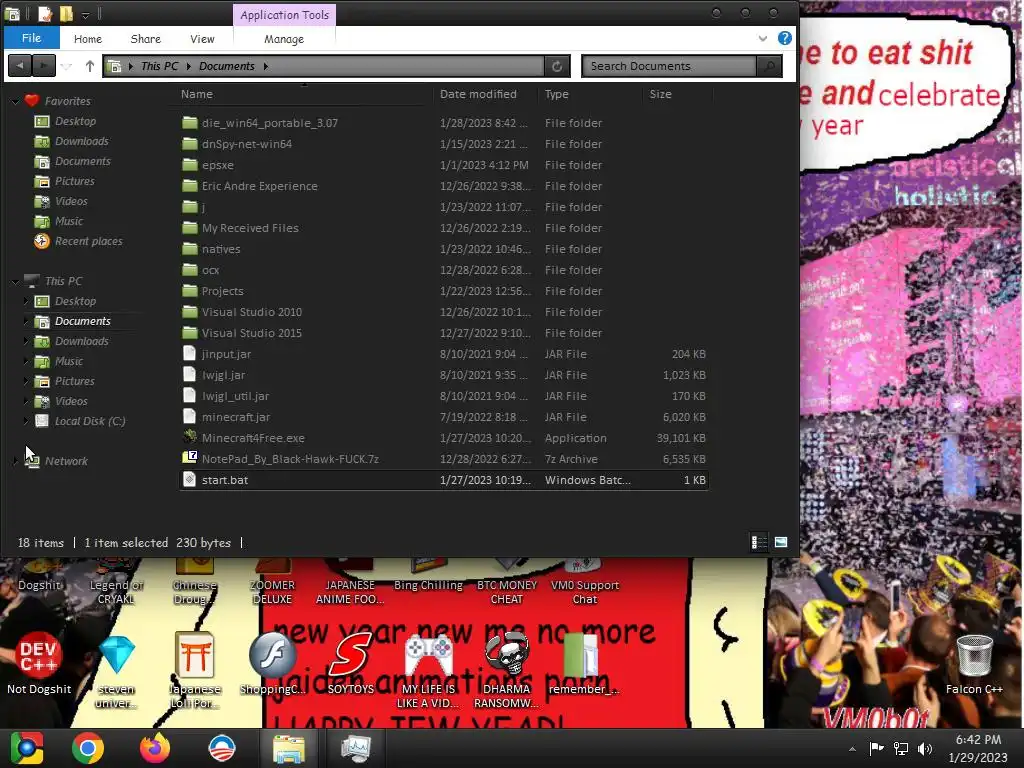The width and height of the screenshot is (1024, 768).
Task: Launch Firefox from the taskbar
Action: [155, 748]
